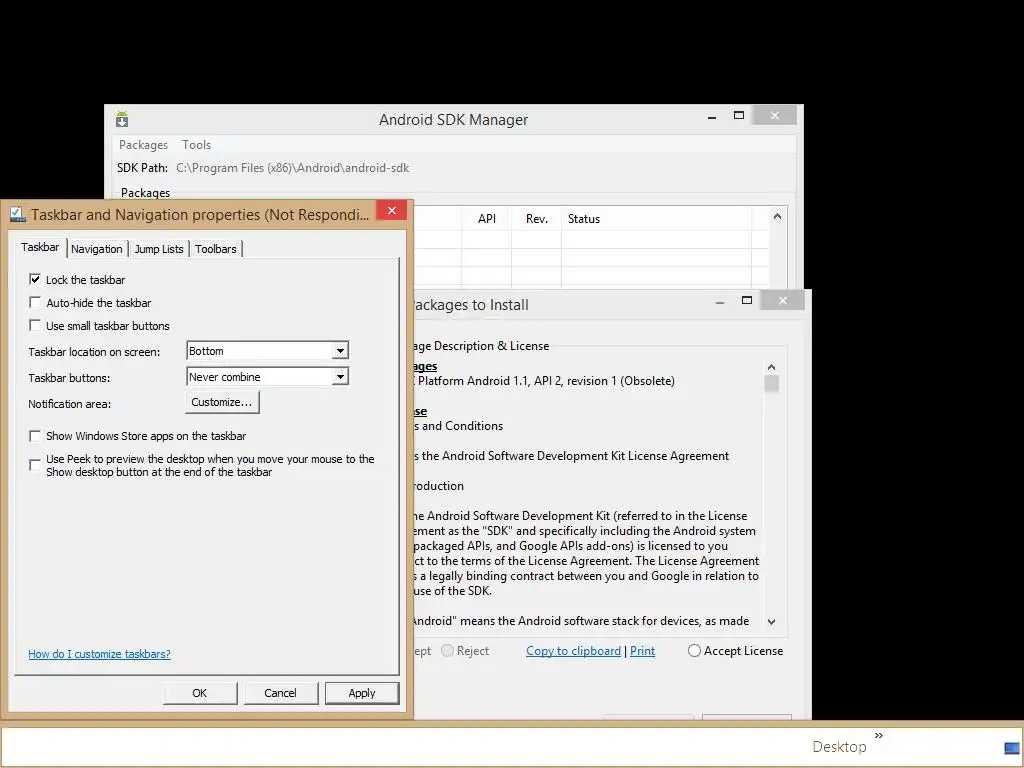Enable Auto-hide the taskbar

(x=35, y=302)
